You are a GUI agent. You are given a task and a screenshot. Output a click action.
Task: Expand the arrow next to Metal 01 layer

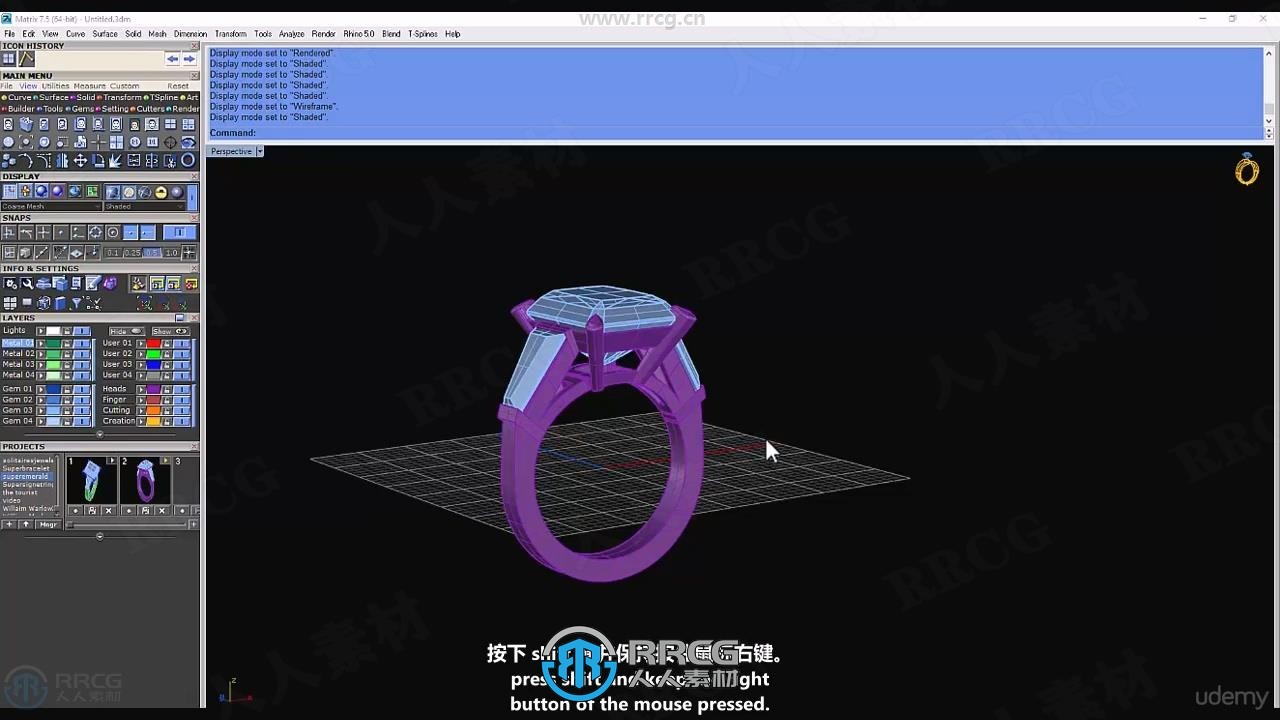pyautogui.click(x=41, y=343)
